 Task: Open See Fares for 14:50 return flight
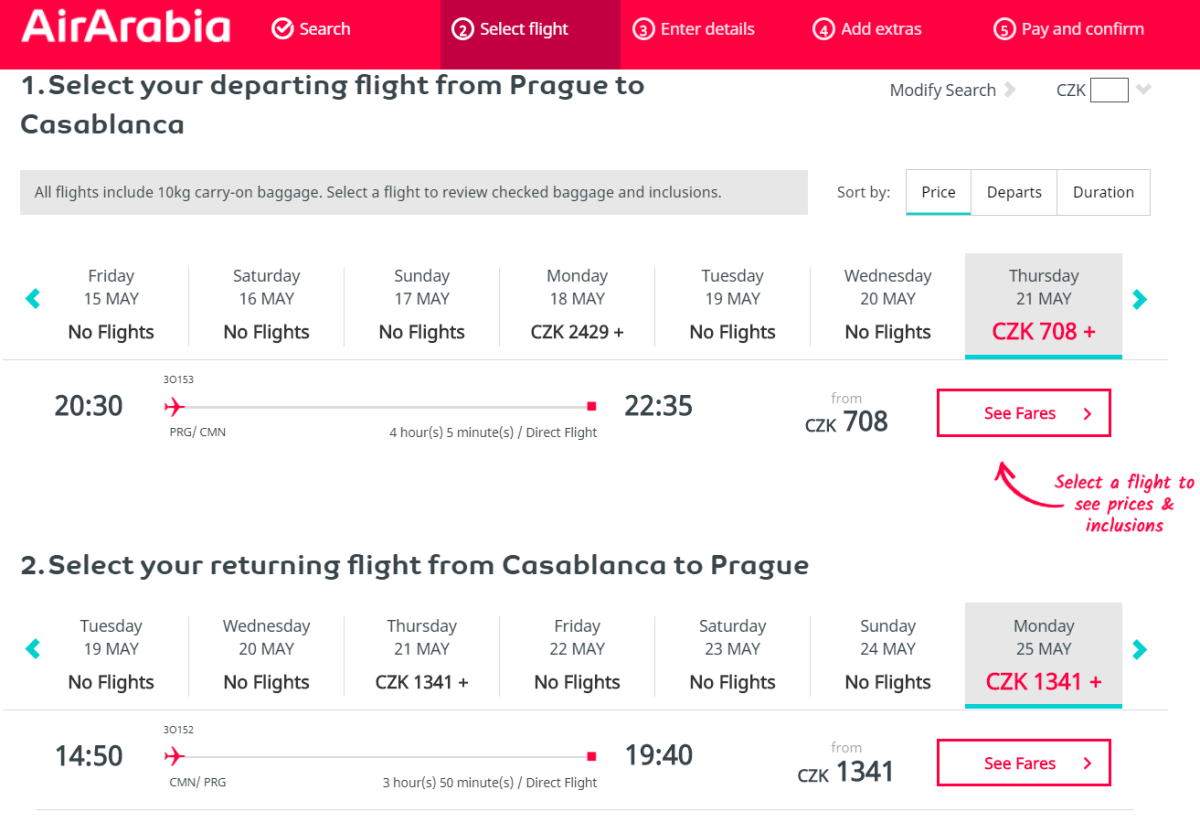click(1023, 763)
